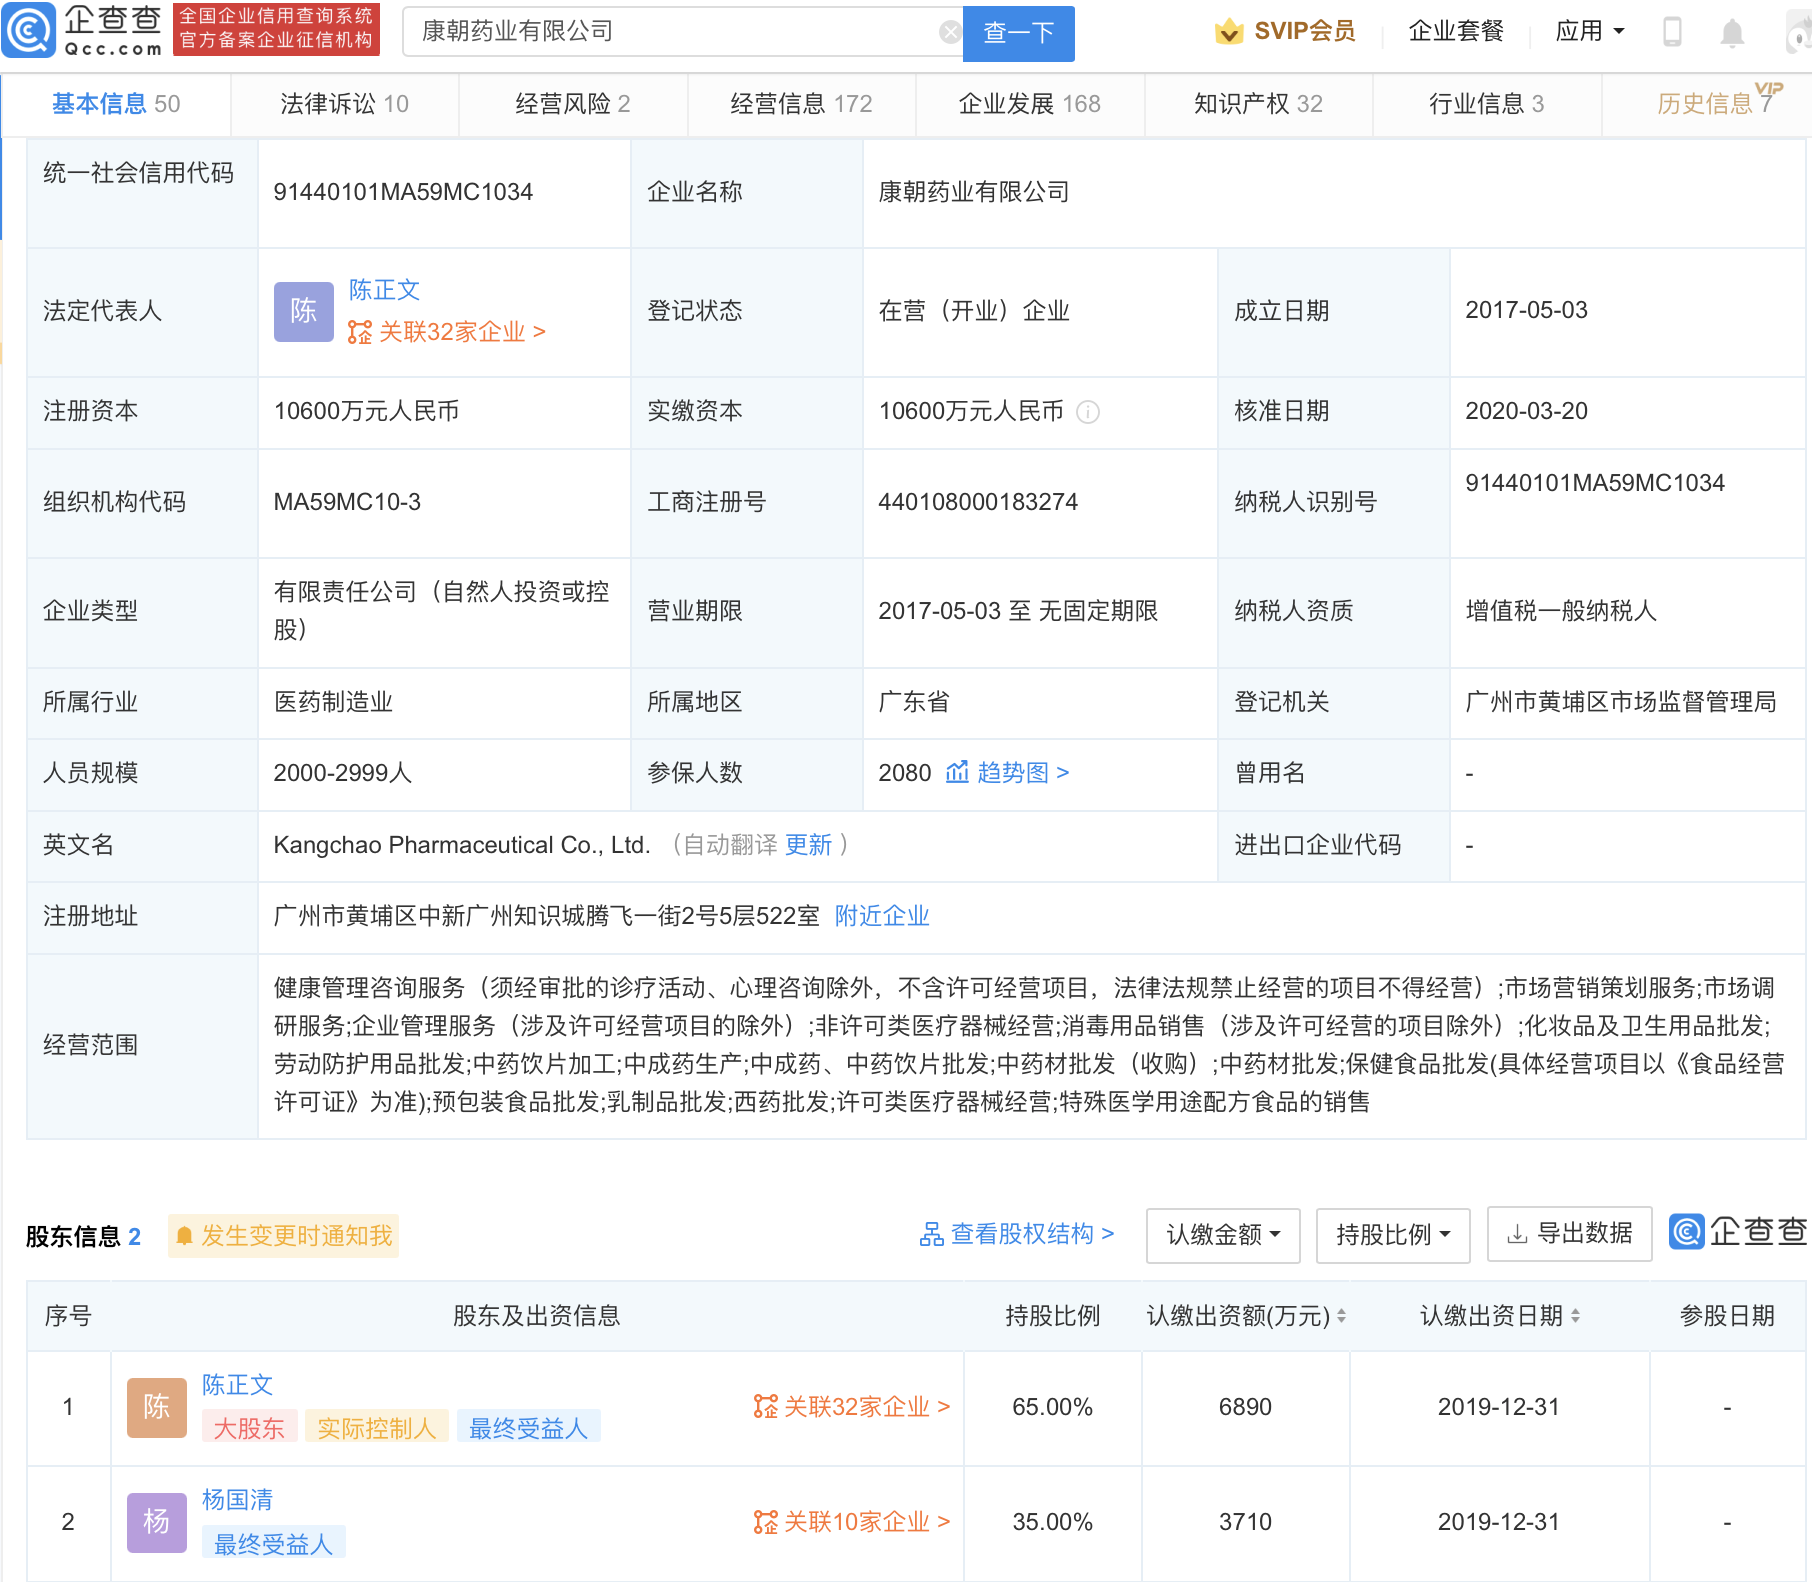1812x1582 pixels.
Task: Click the blue 陈 avatar beside legal representative
Action: pos(304,312)
